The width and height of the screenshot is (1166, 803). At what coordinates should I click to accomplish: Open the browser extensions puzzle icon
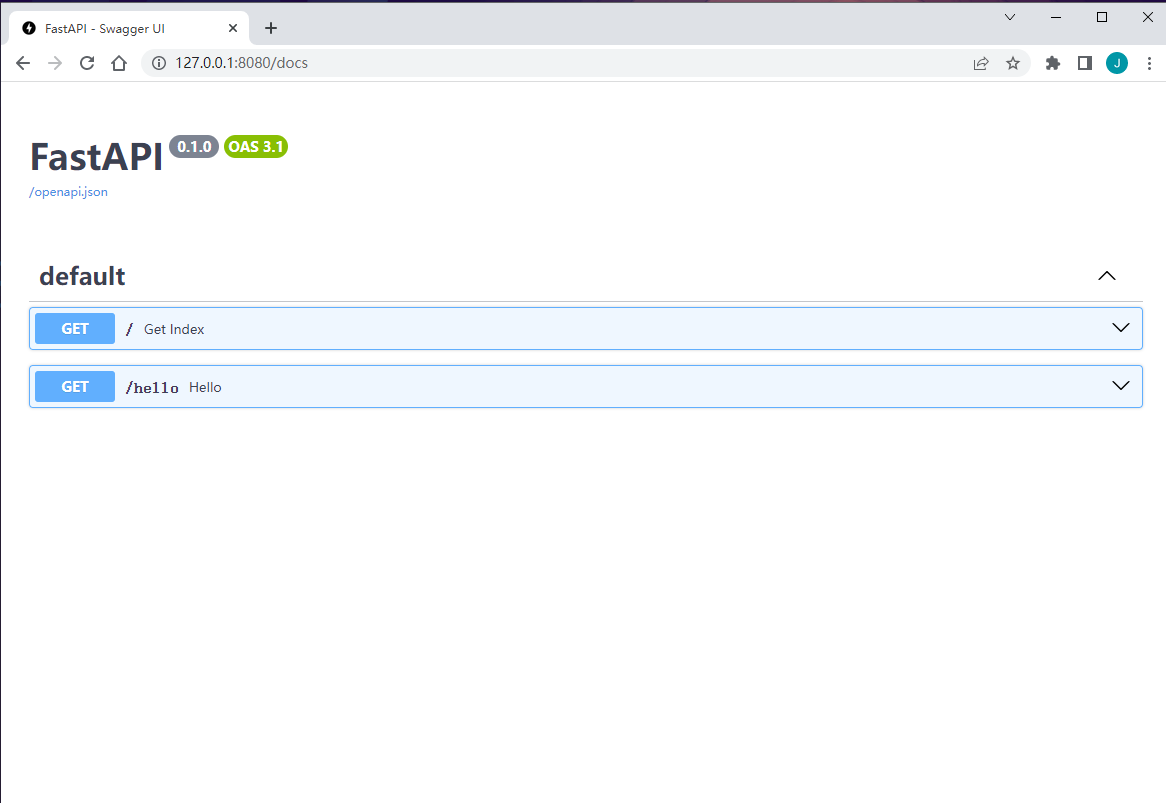[1052, 62]
